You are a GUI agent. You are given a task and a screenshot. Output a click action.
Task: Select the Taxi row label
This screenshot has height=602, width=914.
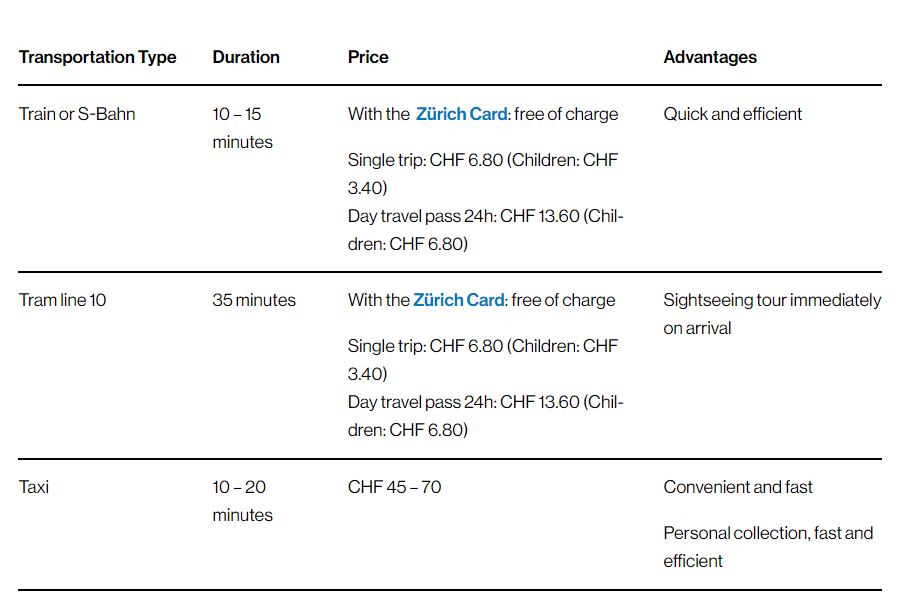pyautogui.click(x=34, y=487)
